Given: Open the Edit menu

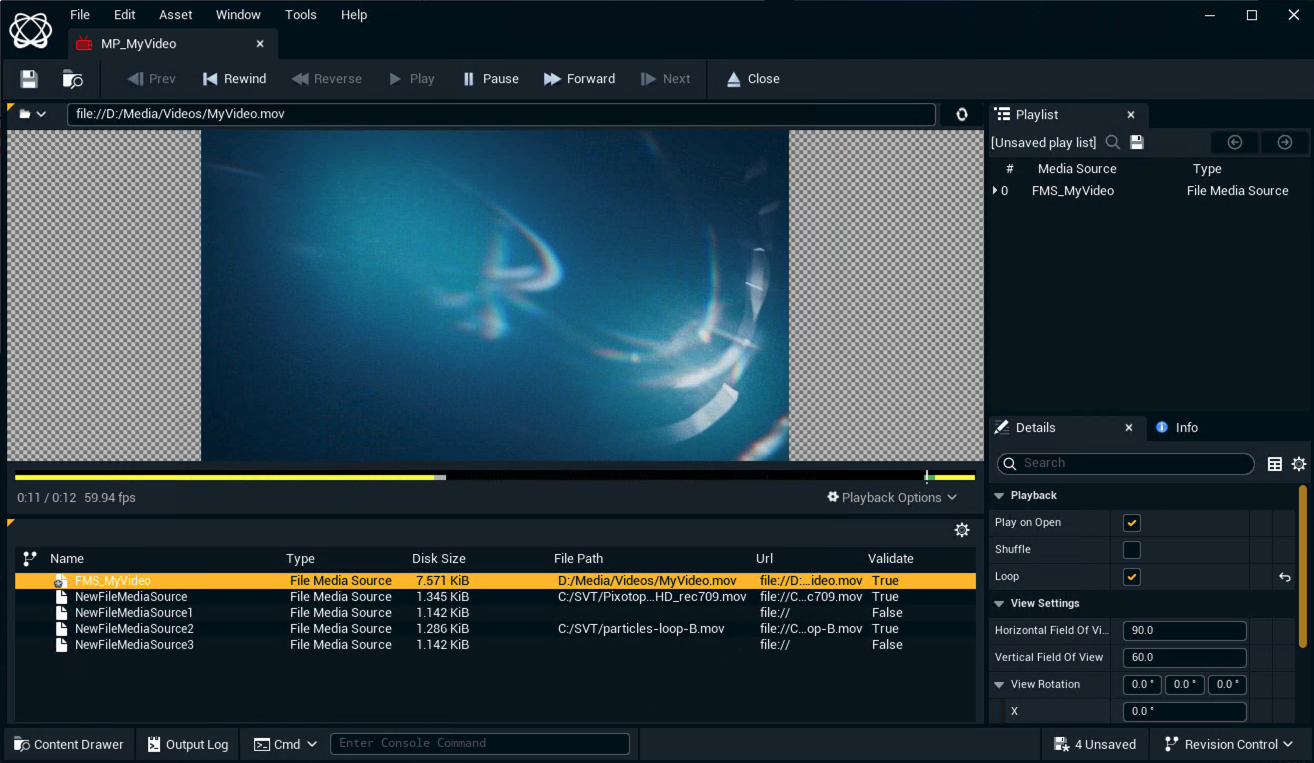Looking at the screenshot, I should (125, 15).
